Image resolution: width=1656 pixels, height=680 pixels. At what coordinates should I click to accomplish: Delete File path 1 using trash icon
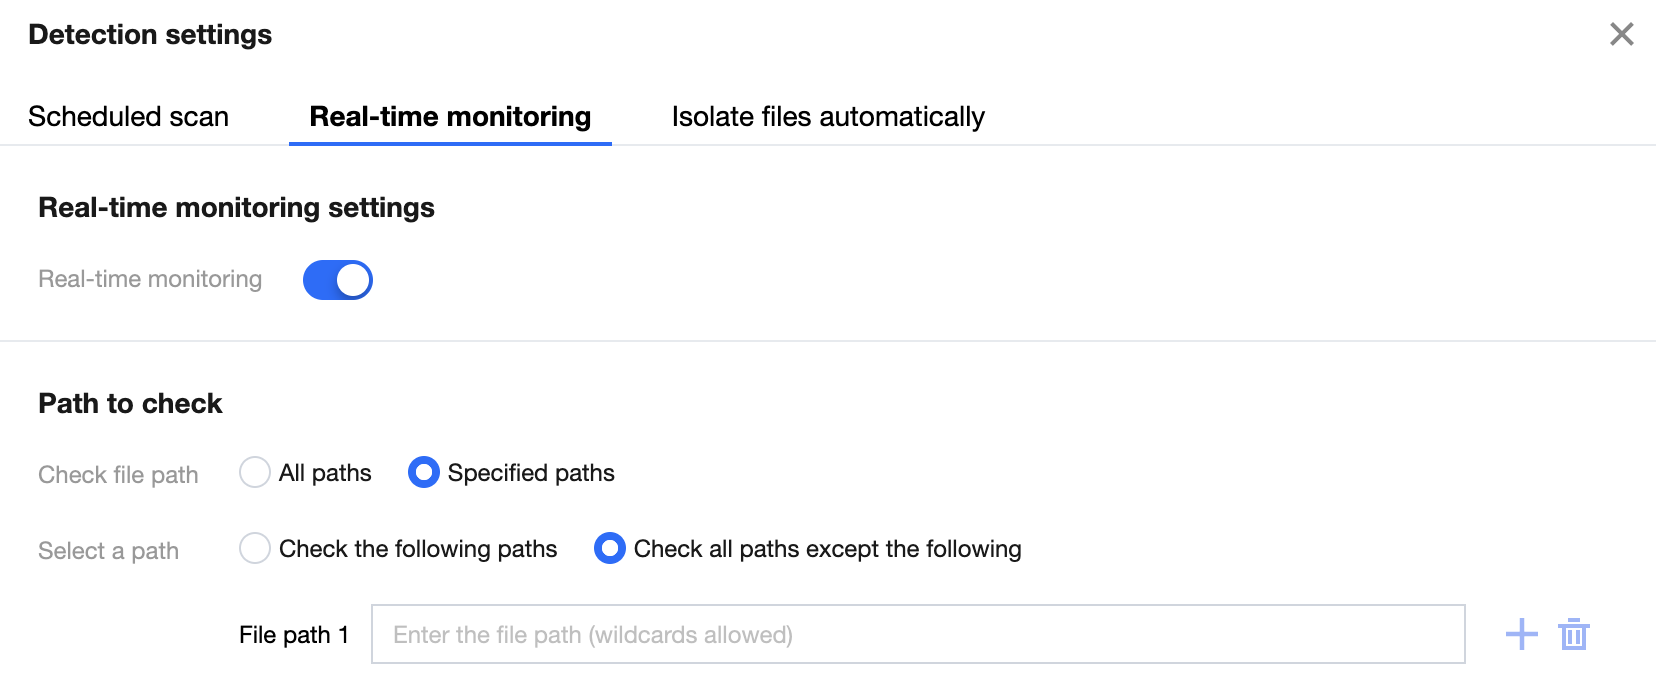point(1574,634)
